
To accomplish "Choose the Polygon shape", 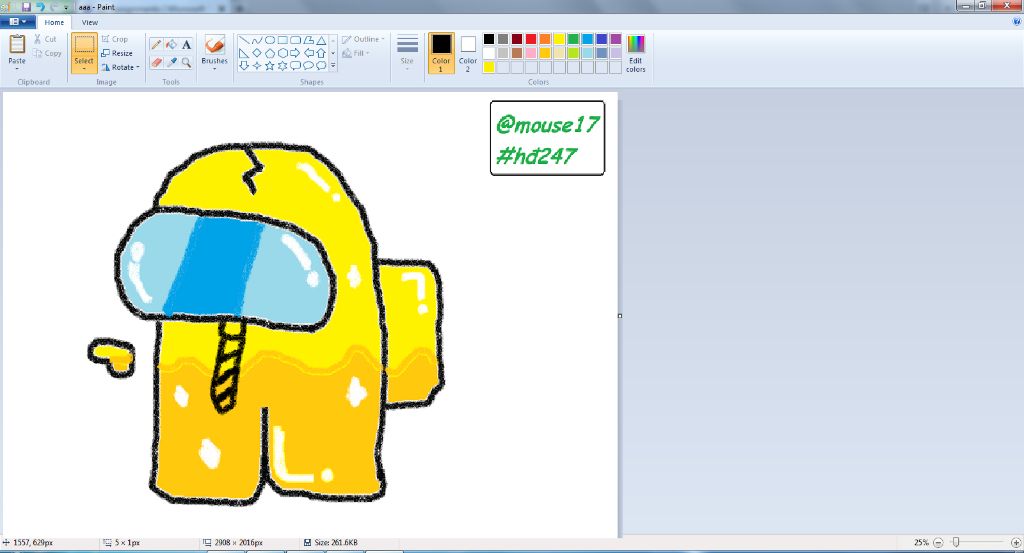I will [x=308, y=40].
